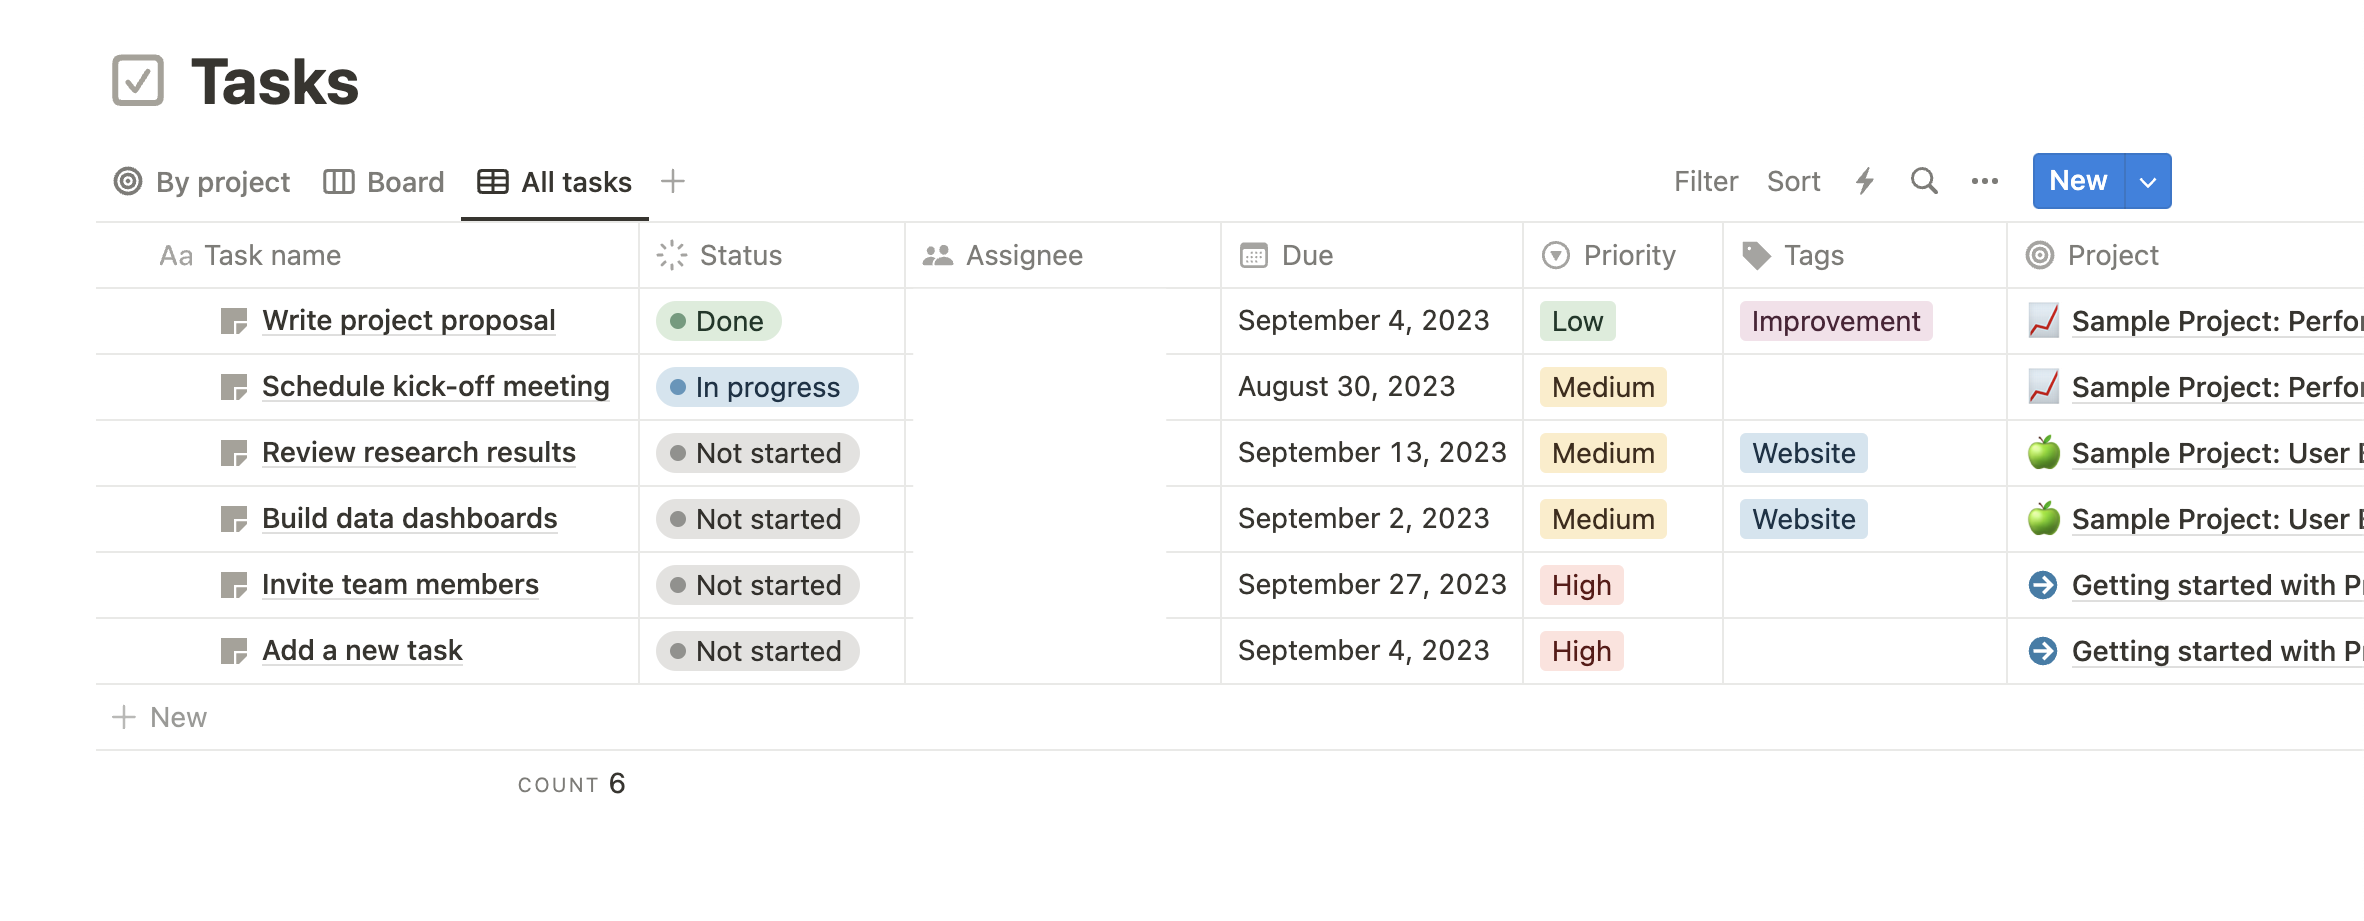The image size is (2364, 921).
Task: Open the Build data dashboards task
Action: (409, 519)
